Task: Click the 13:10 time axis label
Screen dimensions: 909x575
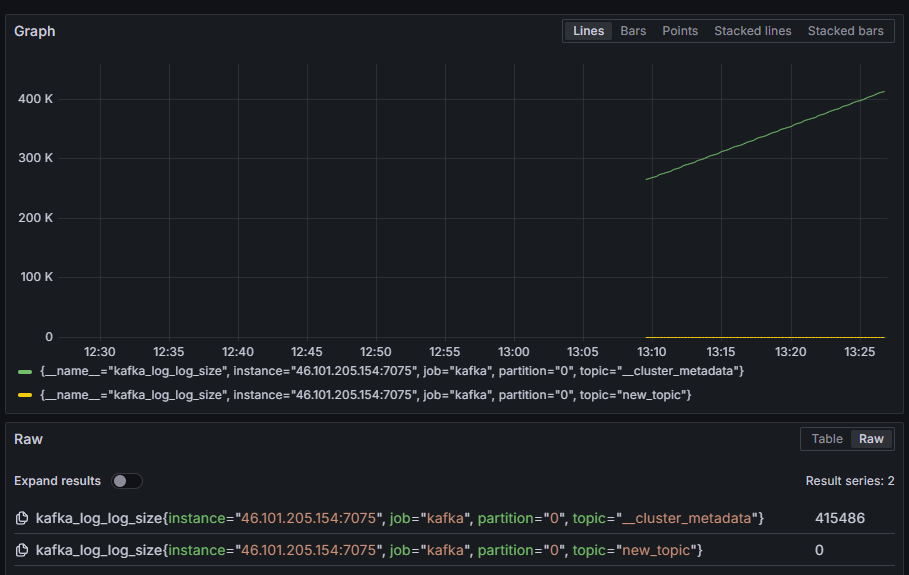Action: [652, 352]
